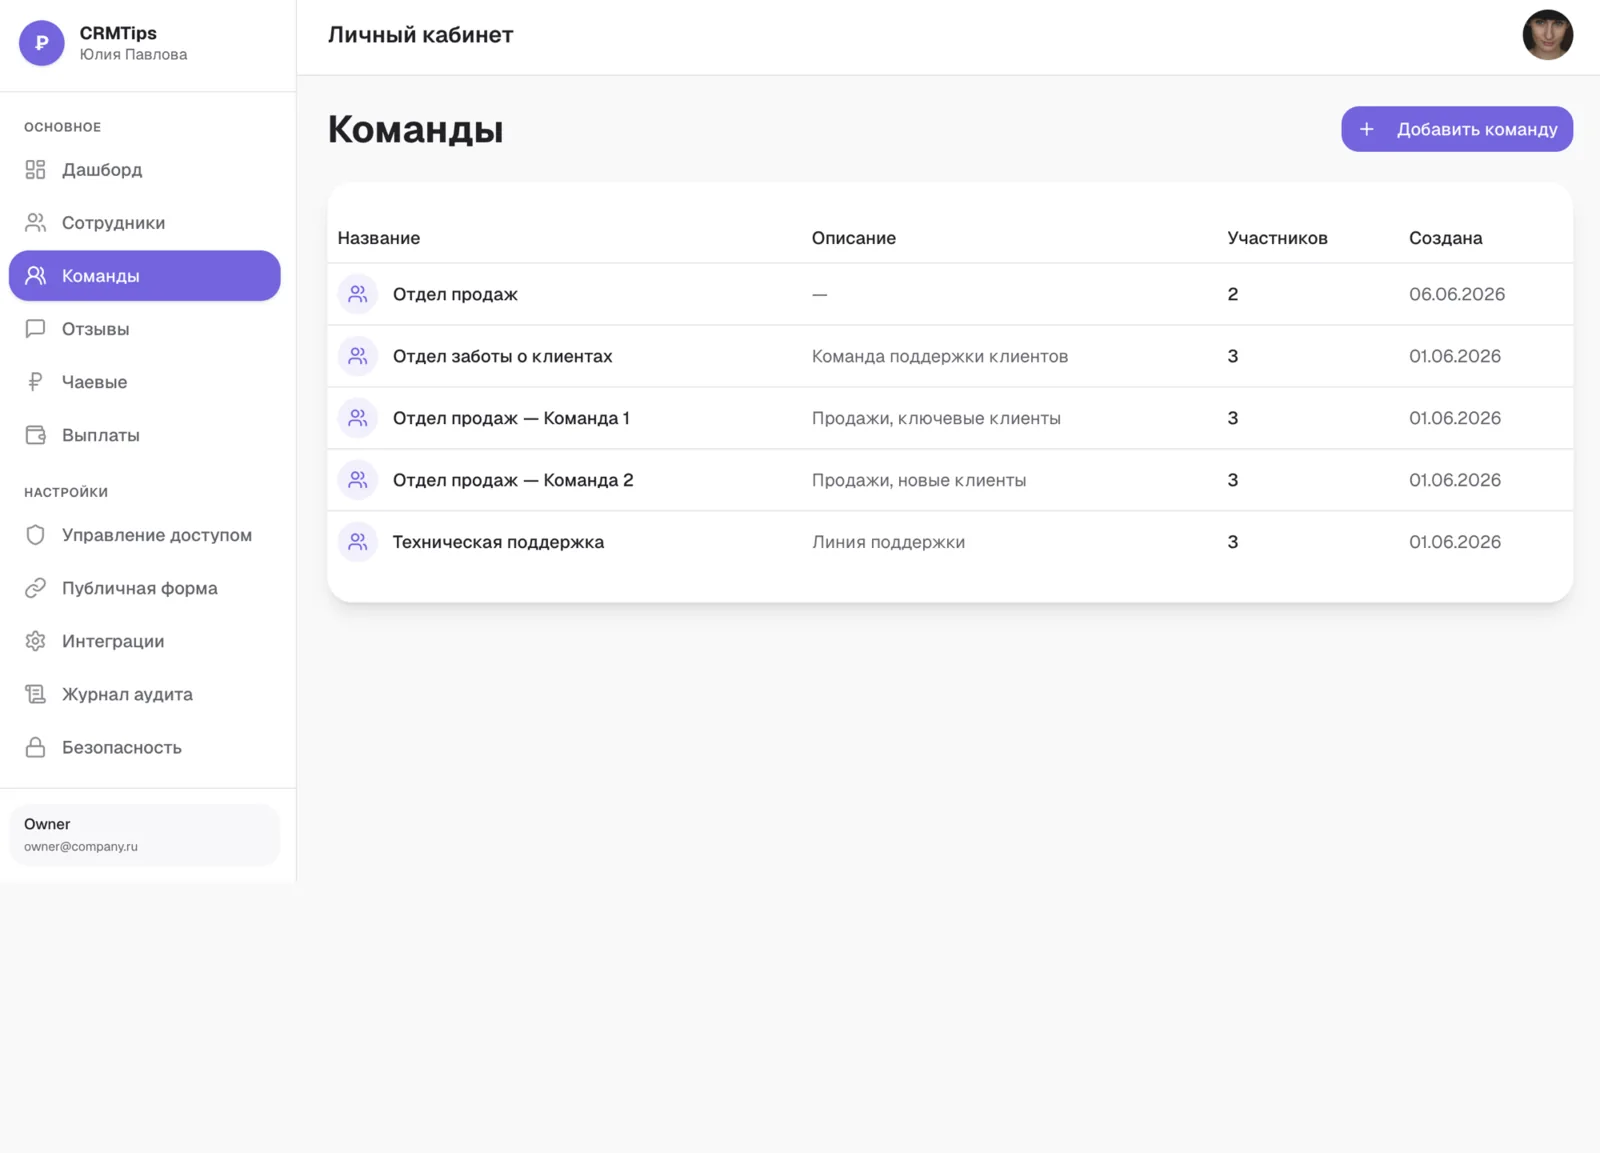Click the gear icon for Интеграции
1600x1153 pixels.
pos(35,641)
